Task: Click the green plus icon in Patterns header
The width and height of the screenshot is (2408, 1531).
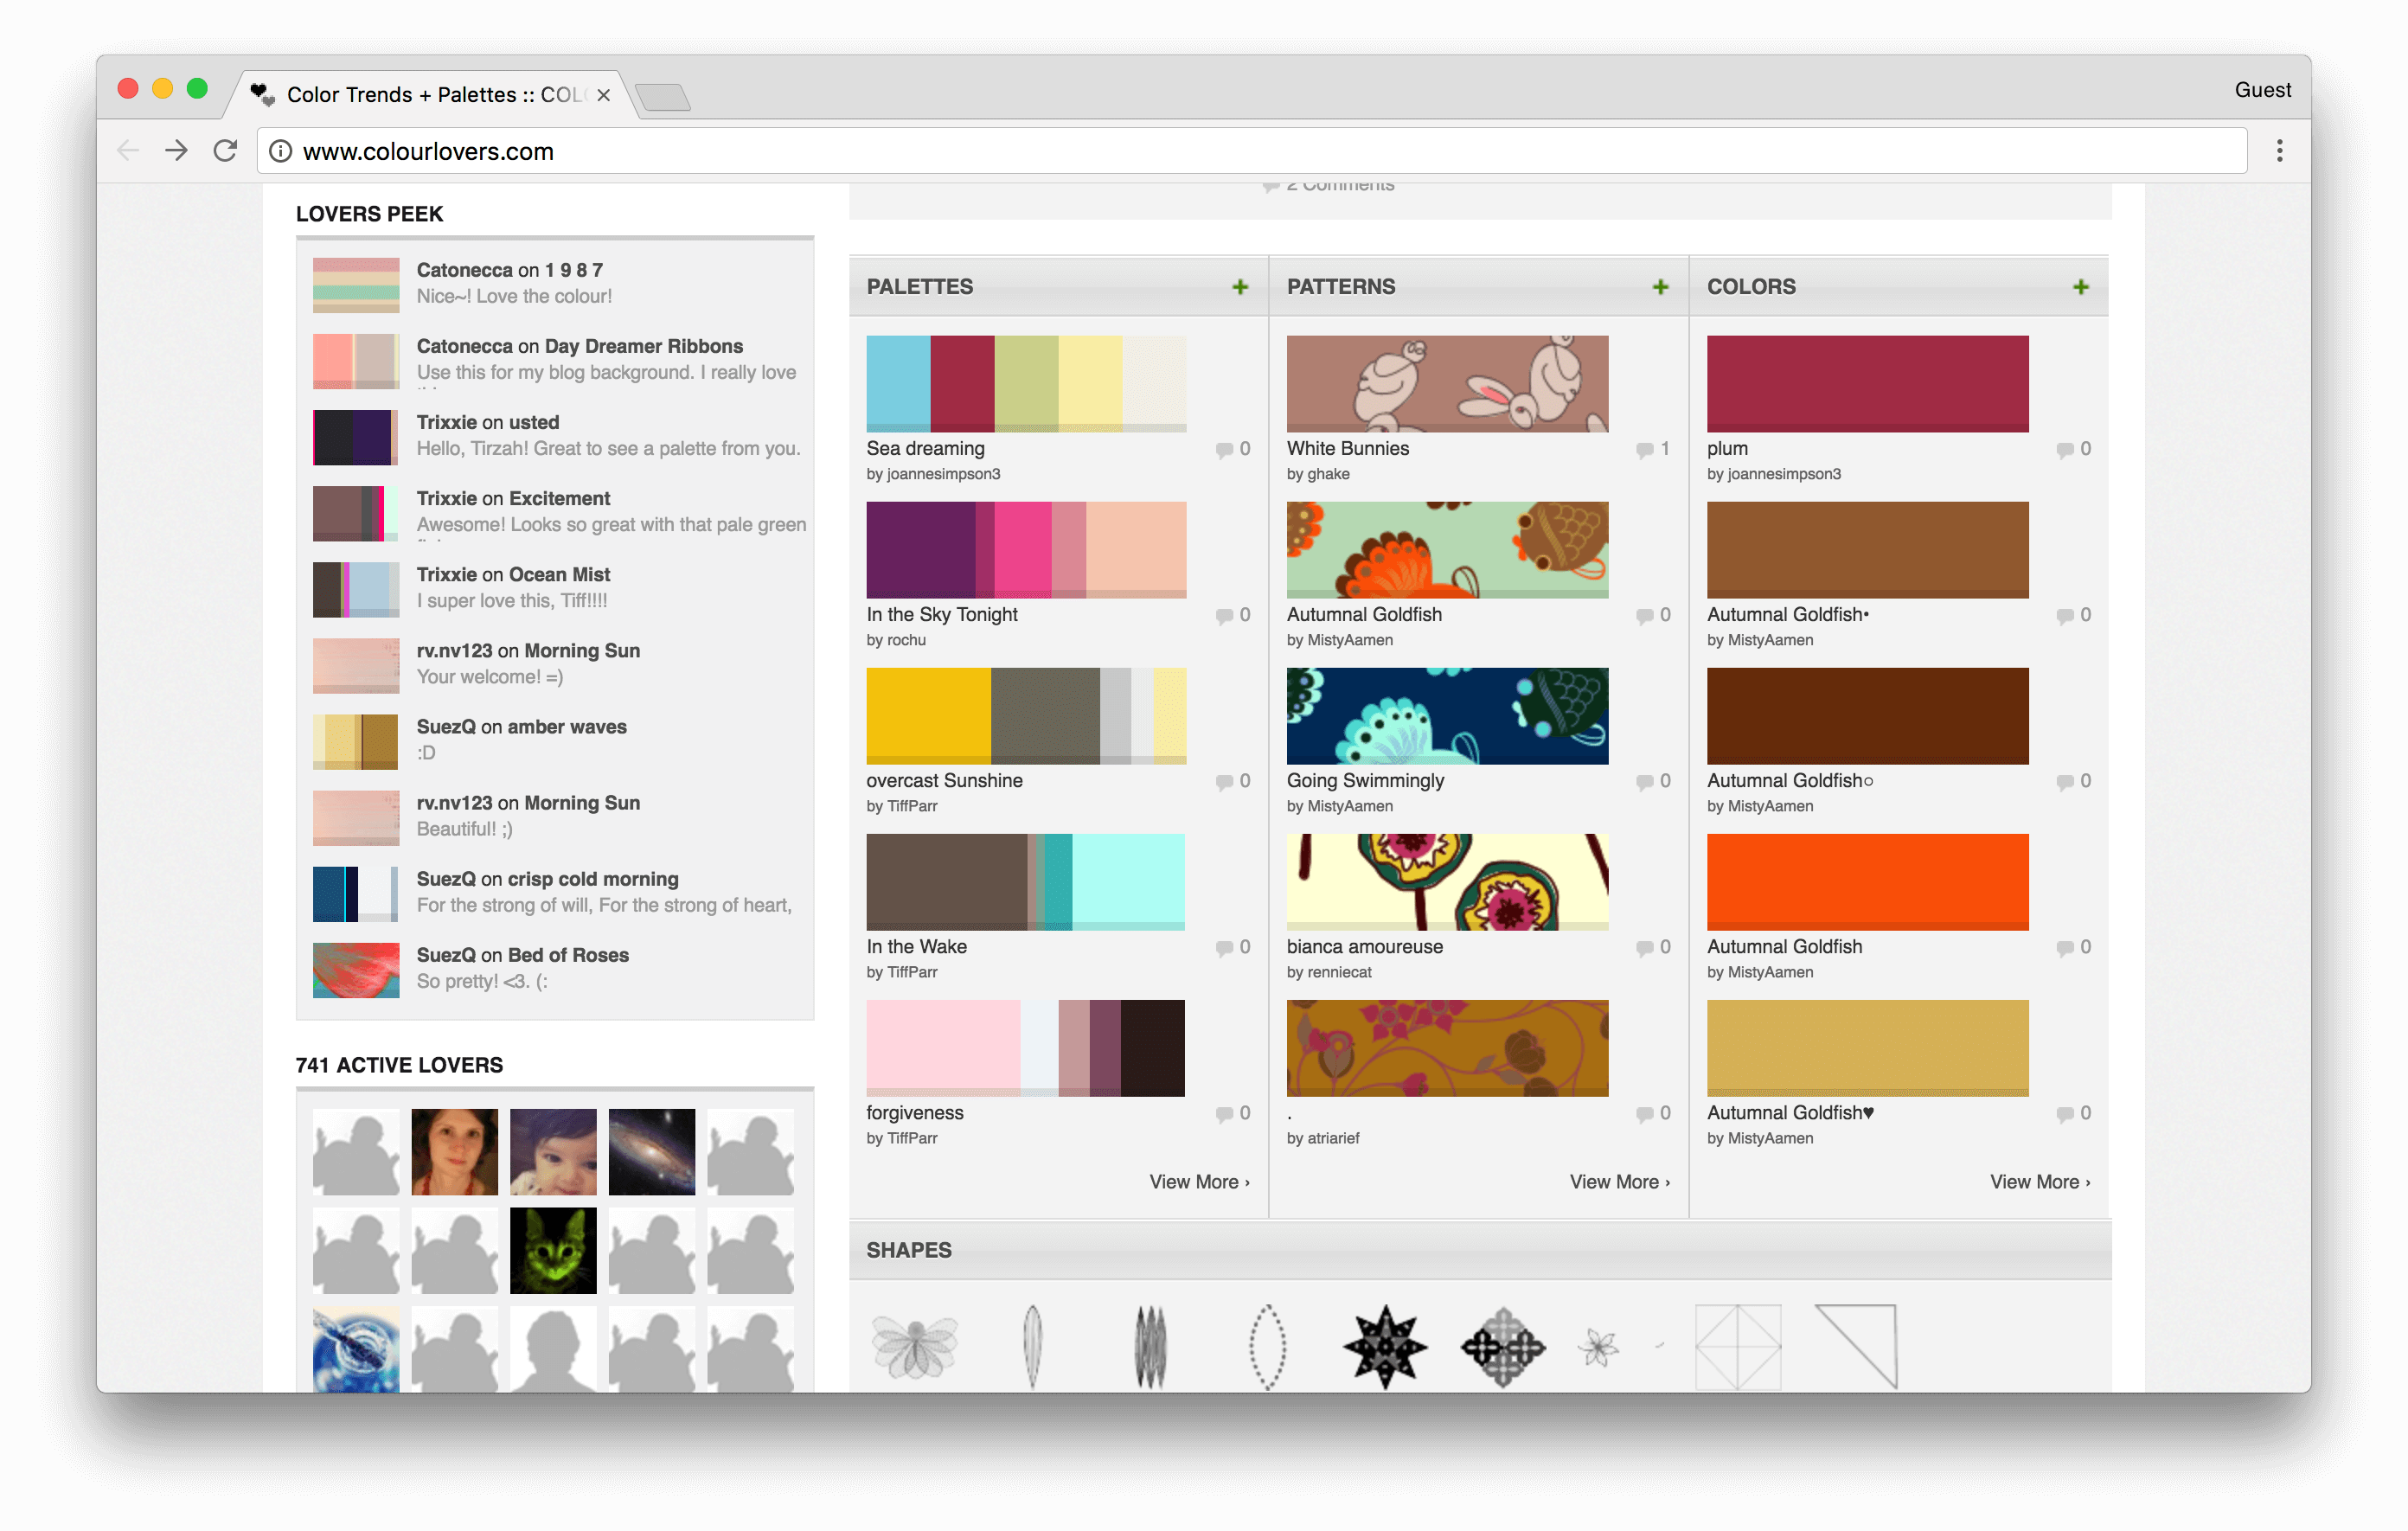Action: coord(1660,287)
